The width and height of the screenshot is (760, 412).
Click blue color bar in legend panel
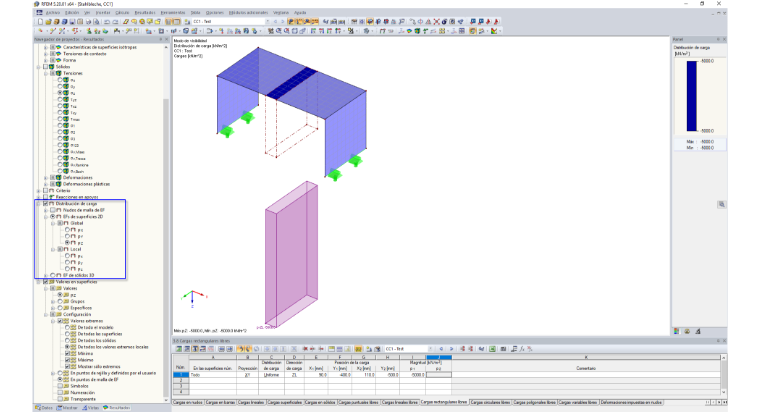(x=692, y=96)
